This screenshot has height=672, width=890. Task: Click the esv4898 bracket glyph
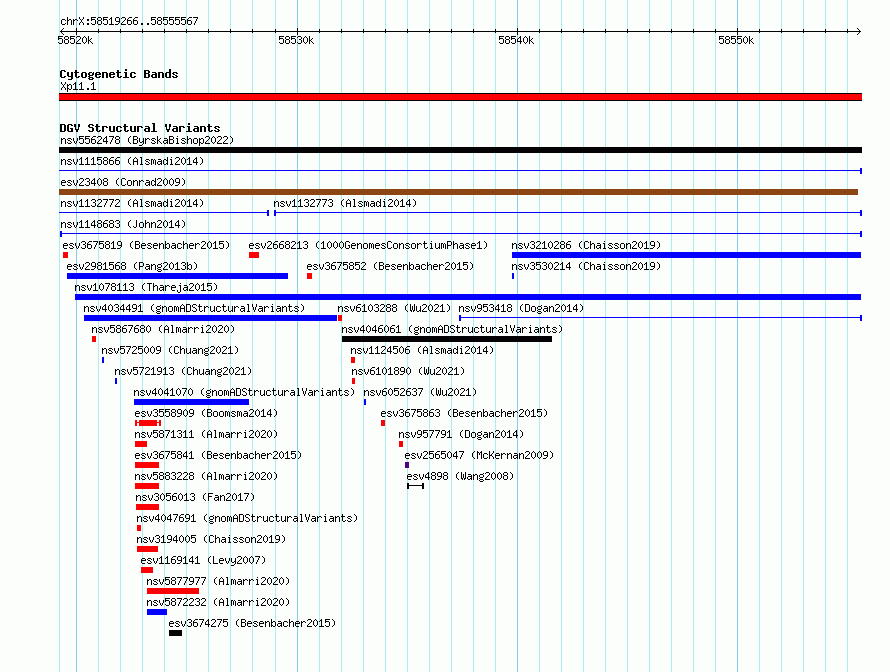[415, 486]
